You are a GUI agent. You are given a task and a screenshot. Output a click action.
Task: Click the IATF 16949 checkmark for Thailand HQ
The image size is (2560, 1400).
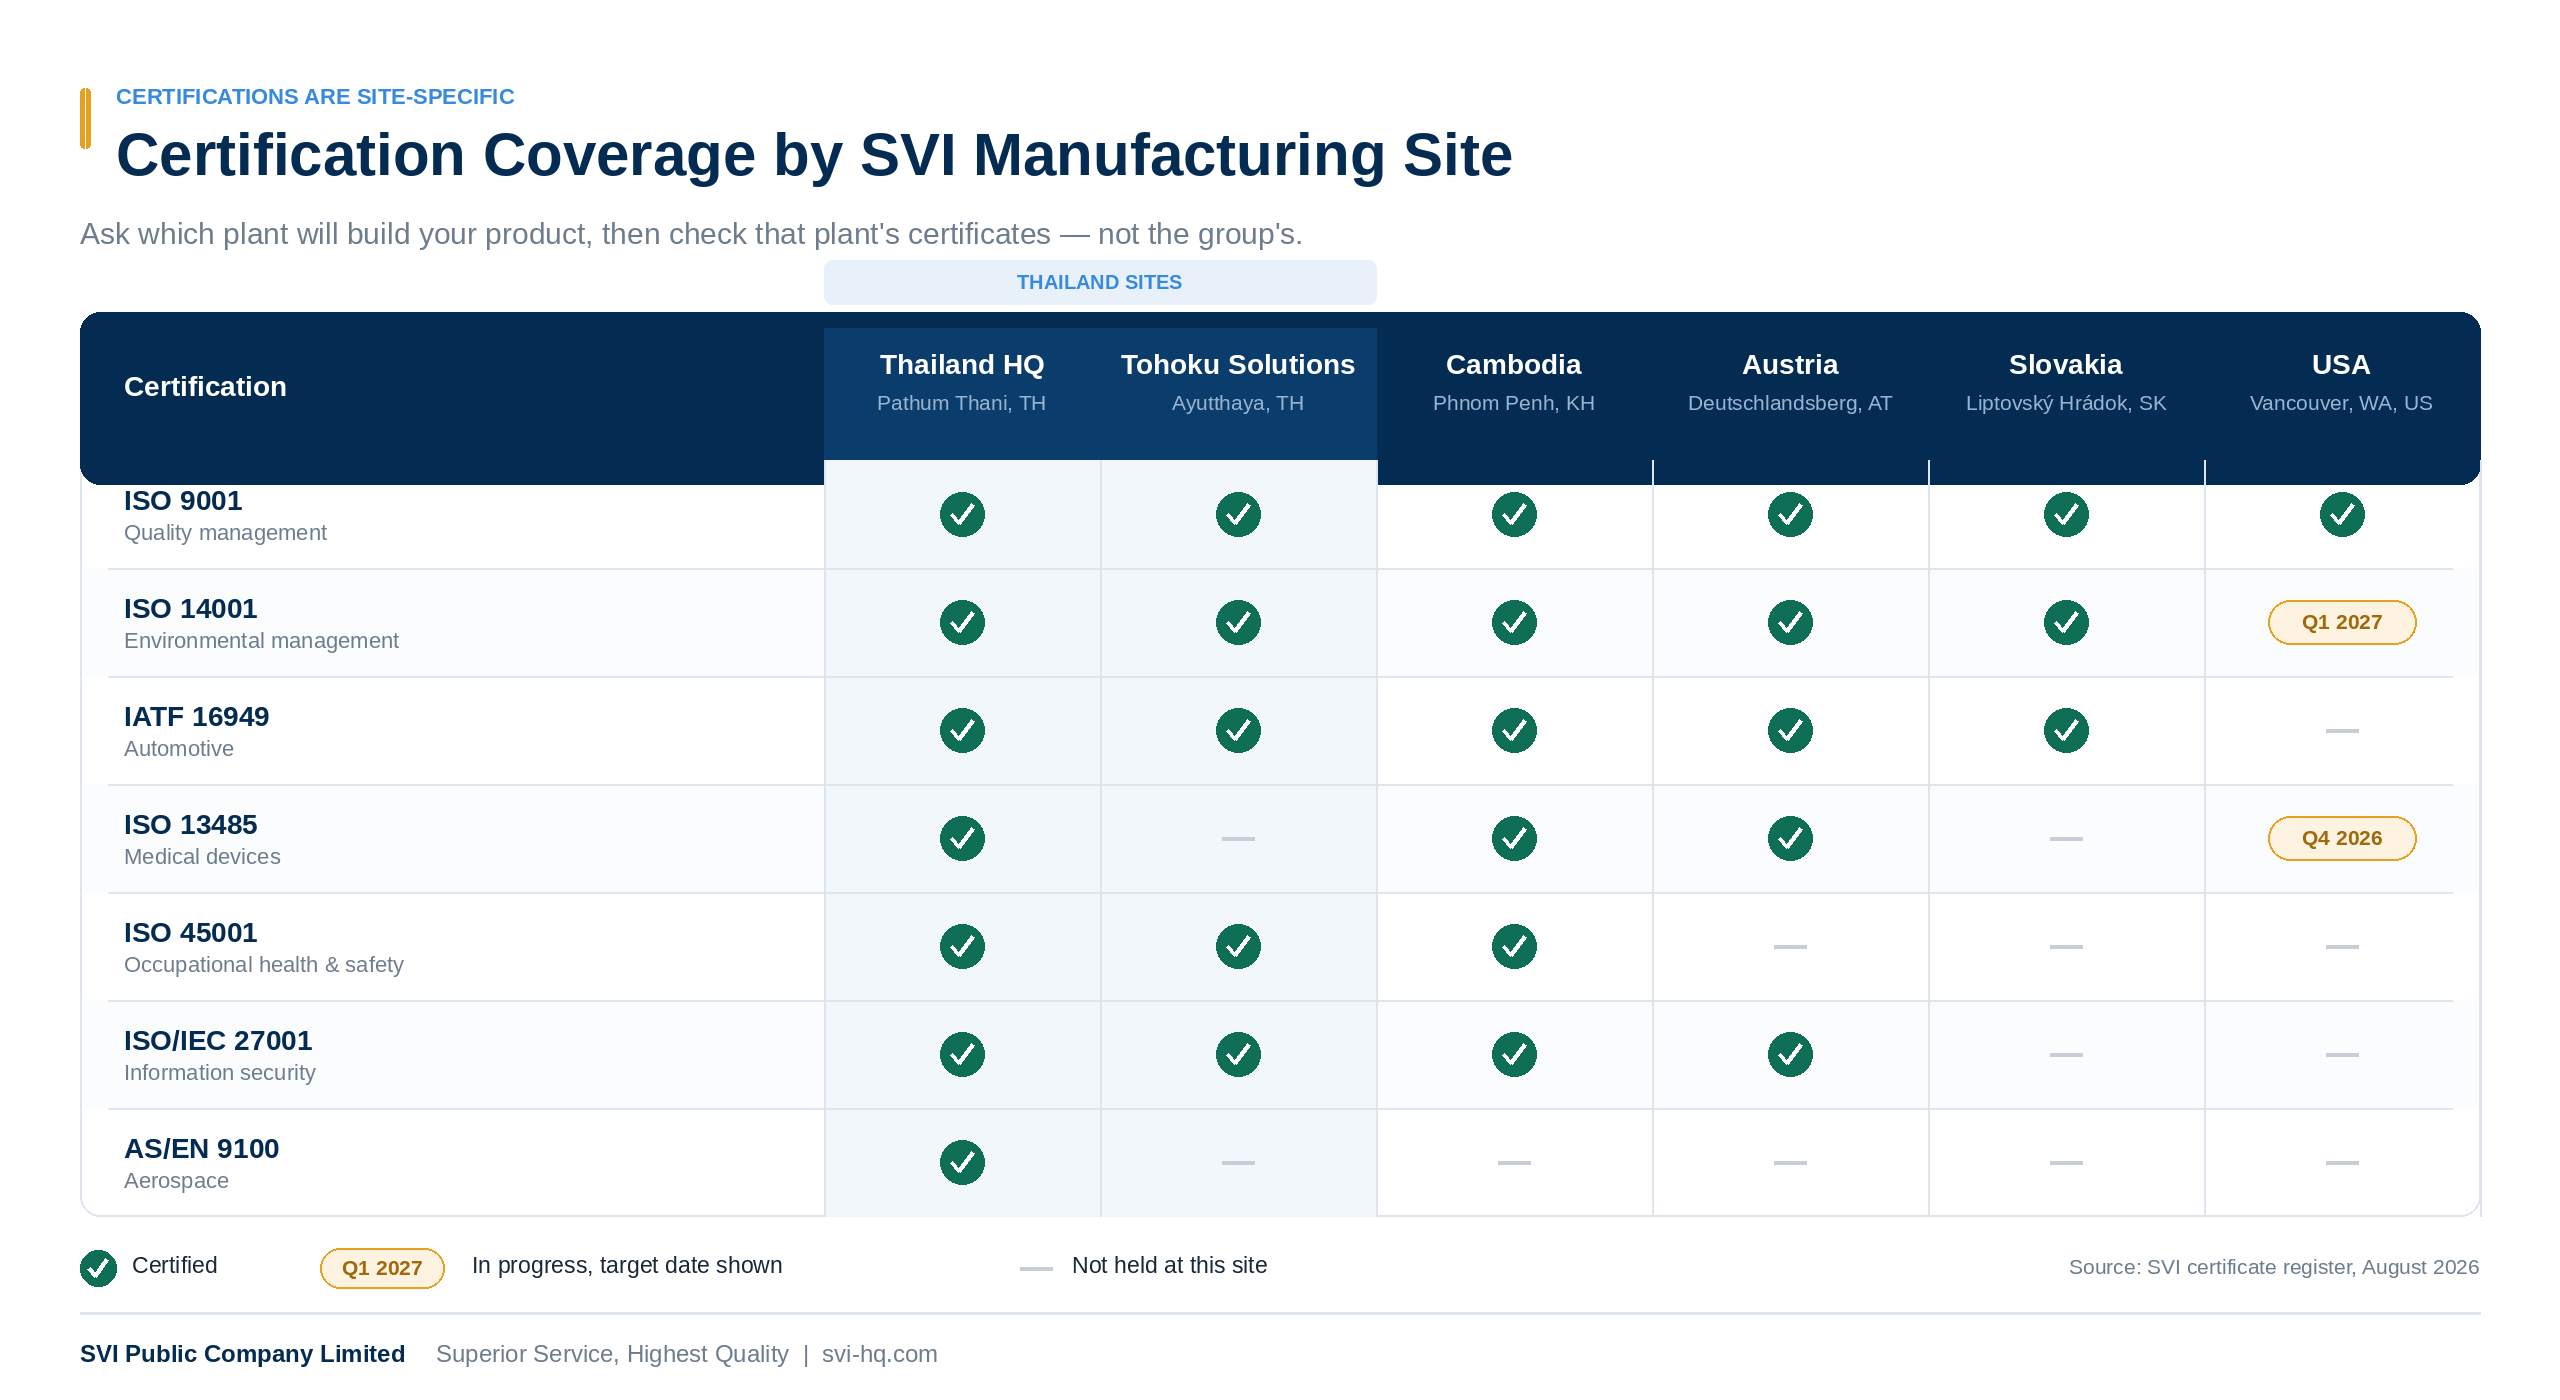(962, 731)
